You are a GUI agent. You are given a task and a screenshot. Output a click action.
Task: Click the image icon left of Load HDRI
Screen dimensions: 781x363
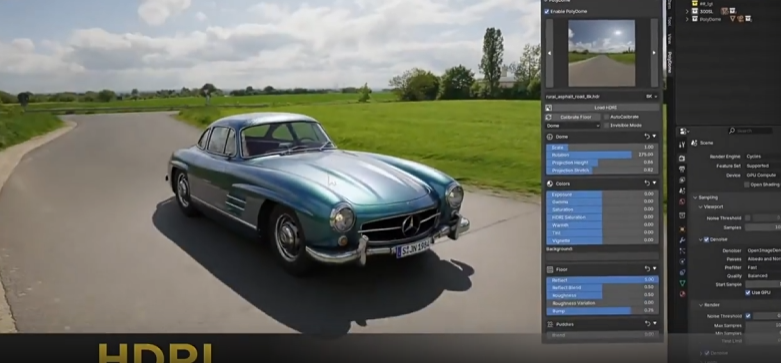549,108
